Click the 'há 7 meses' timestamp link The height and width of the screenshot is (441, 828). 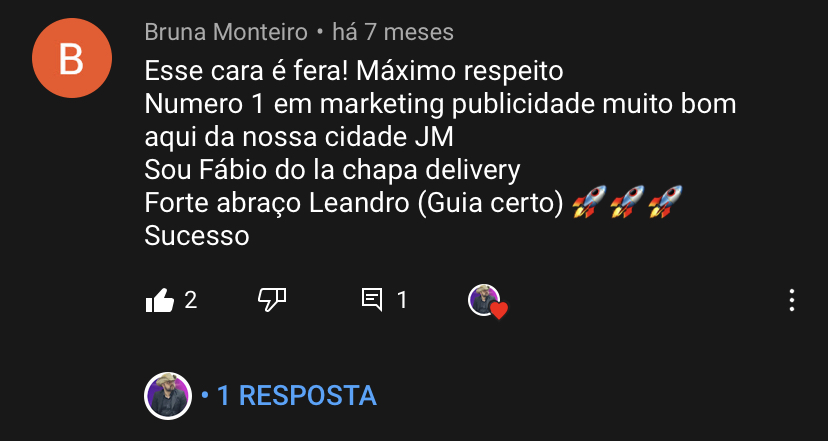(x=393, y=32)
